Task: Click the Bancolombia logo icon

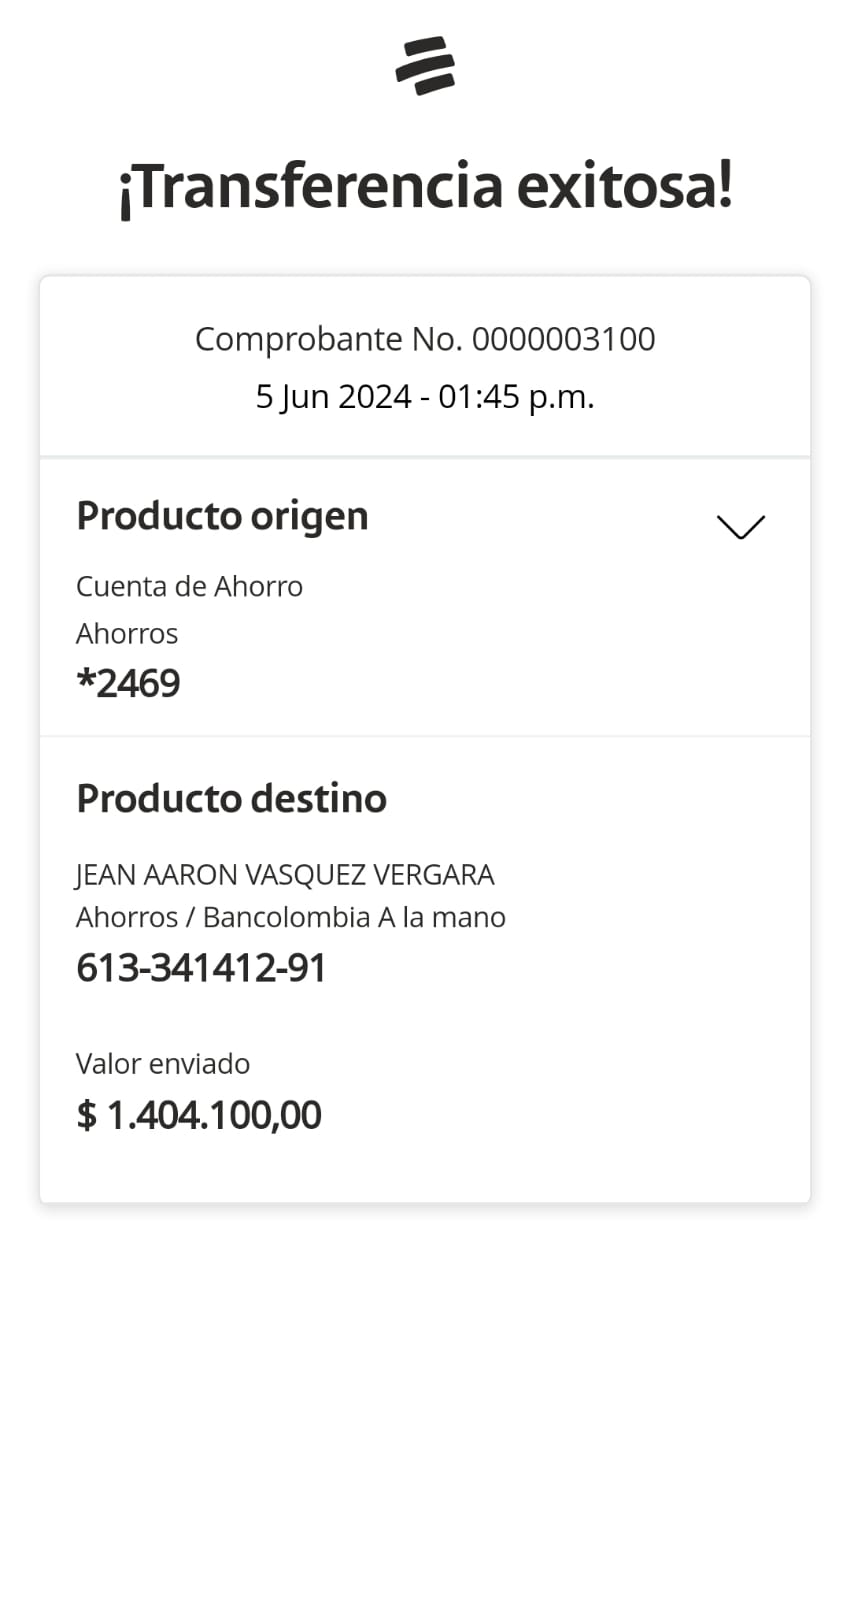Action: point(425,66)
